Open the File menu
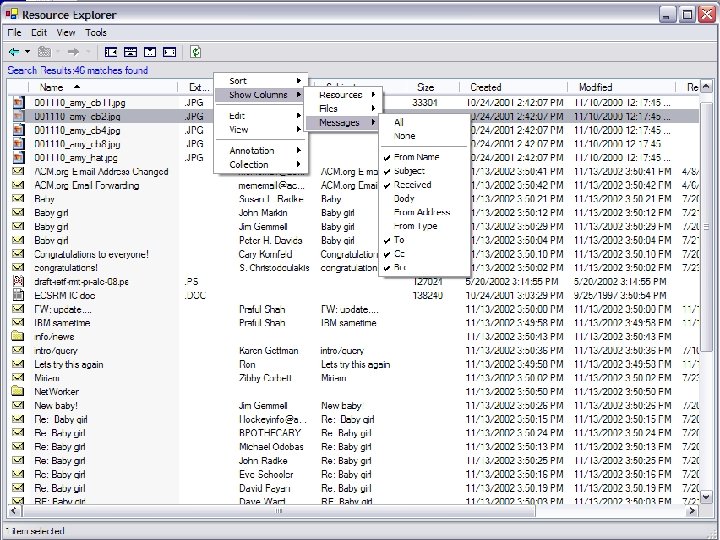 point(14,33)
